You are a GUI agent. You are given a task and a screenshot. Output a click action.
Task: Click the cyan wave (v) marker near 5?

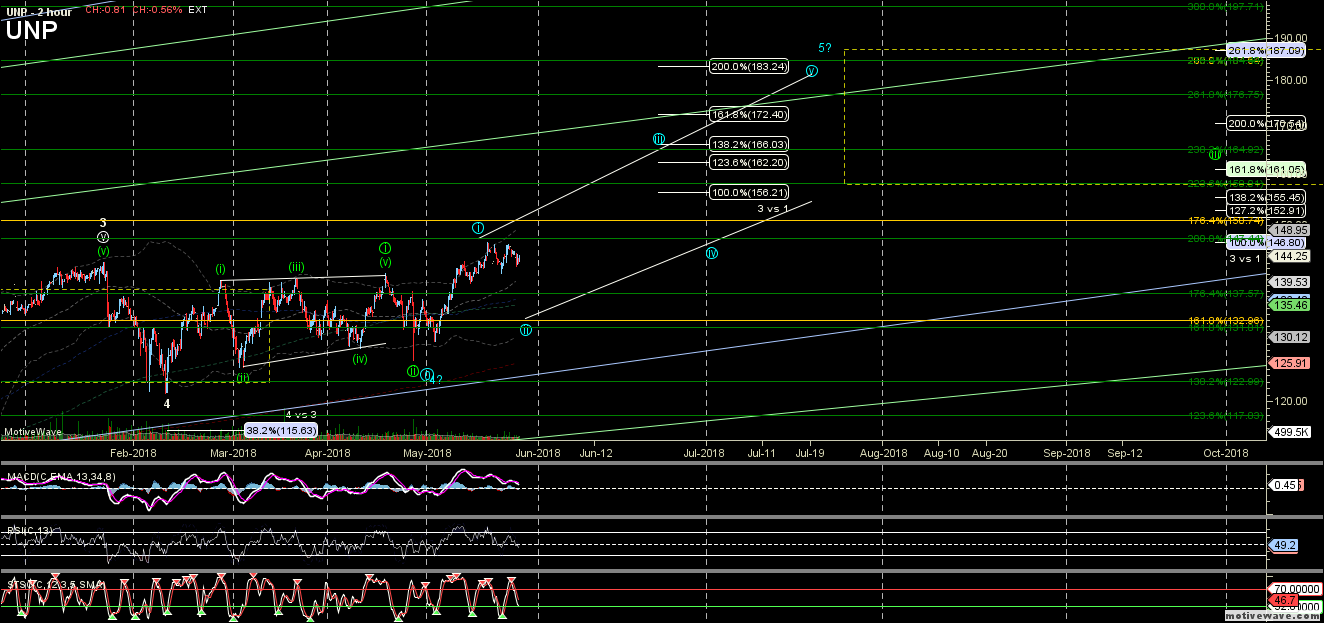tap(811, 71)
